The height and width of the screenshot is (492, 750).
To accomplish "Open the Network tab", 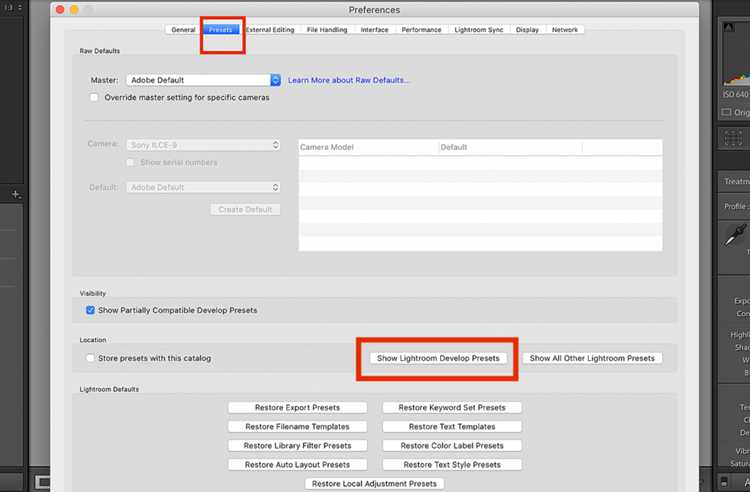I will [565, 30].
